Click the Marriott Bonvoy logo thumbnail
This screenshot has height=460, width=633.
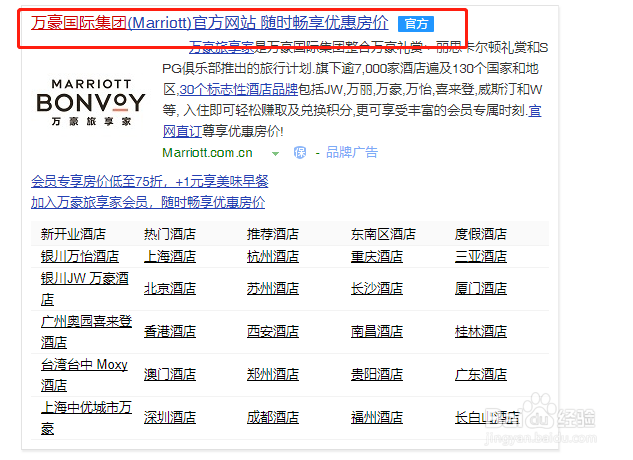[x=91, y=103]
